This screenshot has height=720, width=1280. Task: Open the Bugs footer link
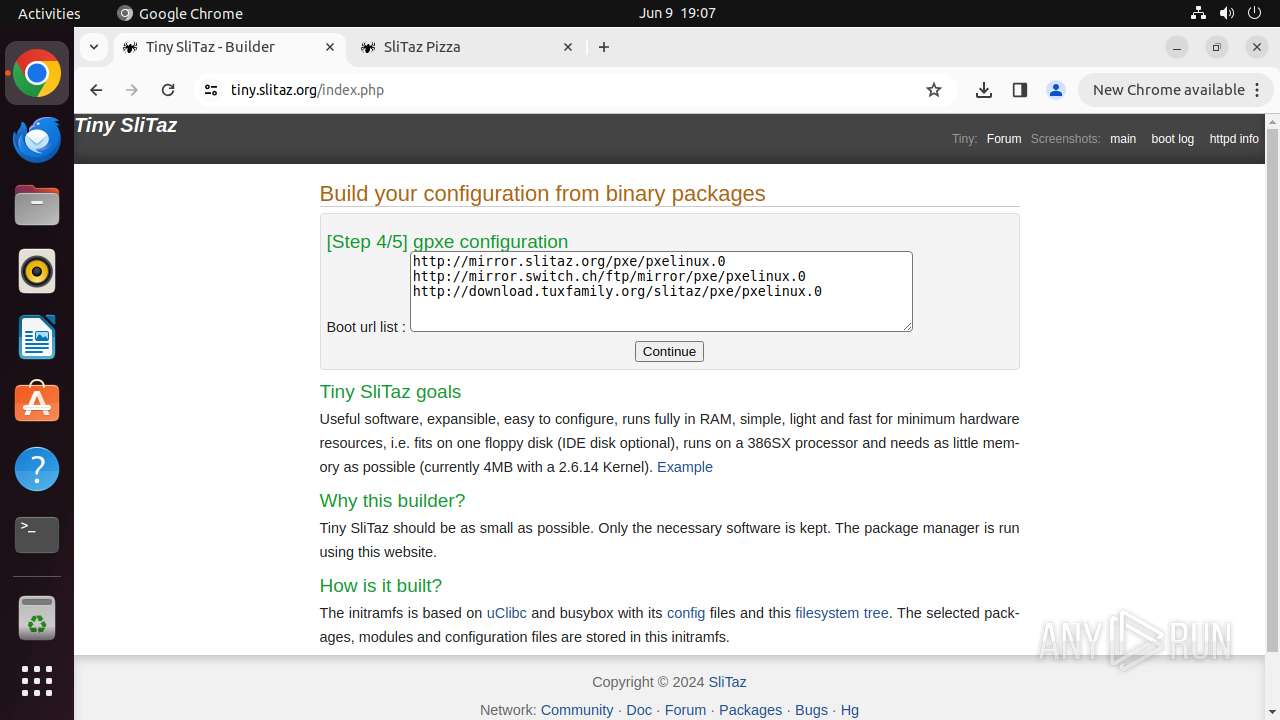pos(811,710)
